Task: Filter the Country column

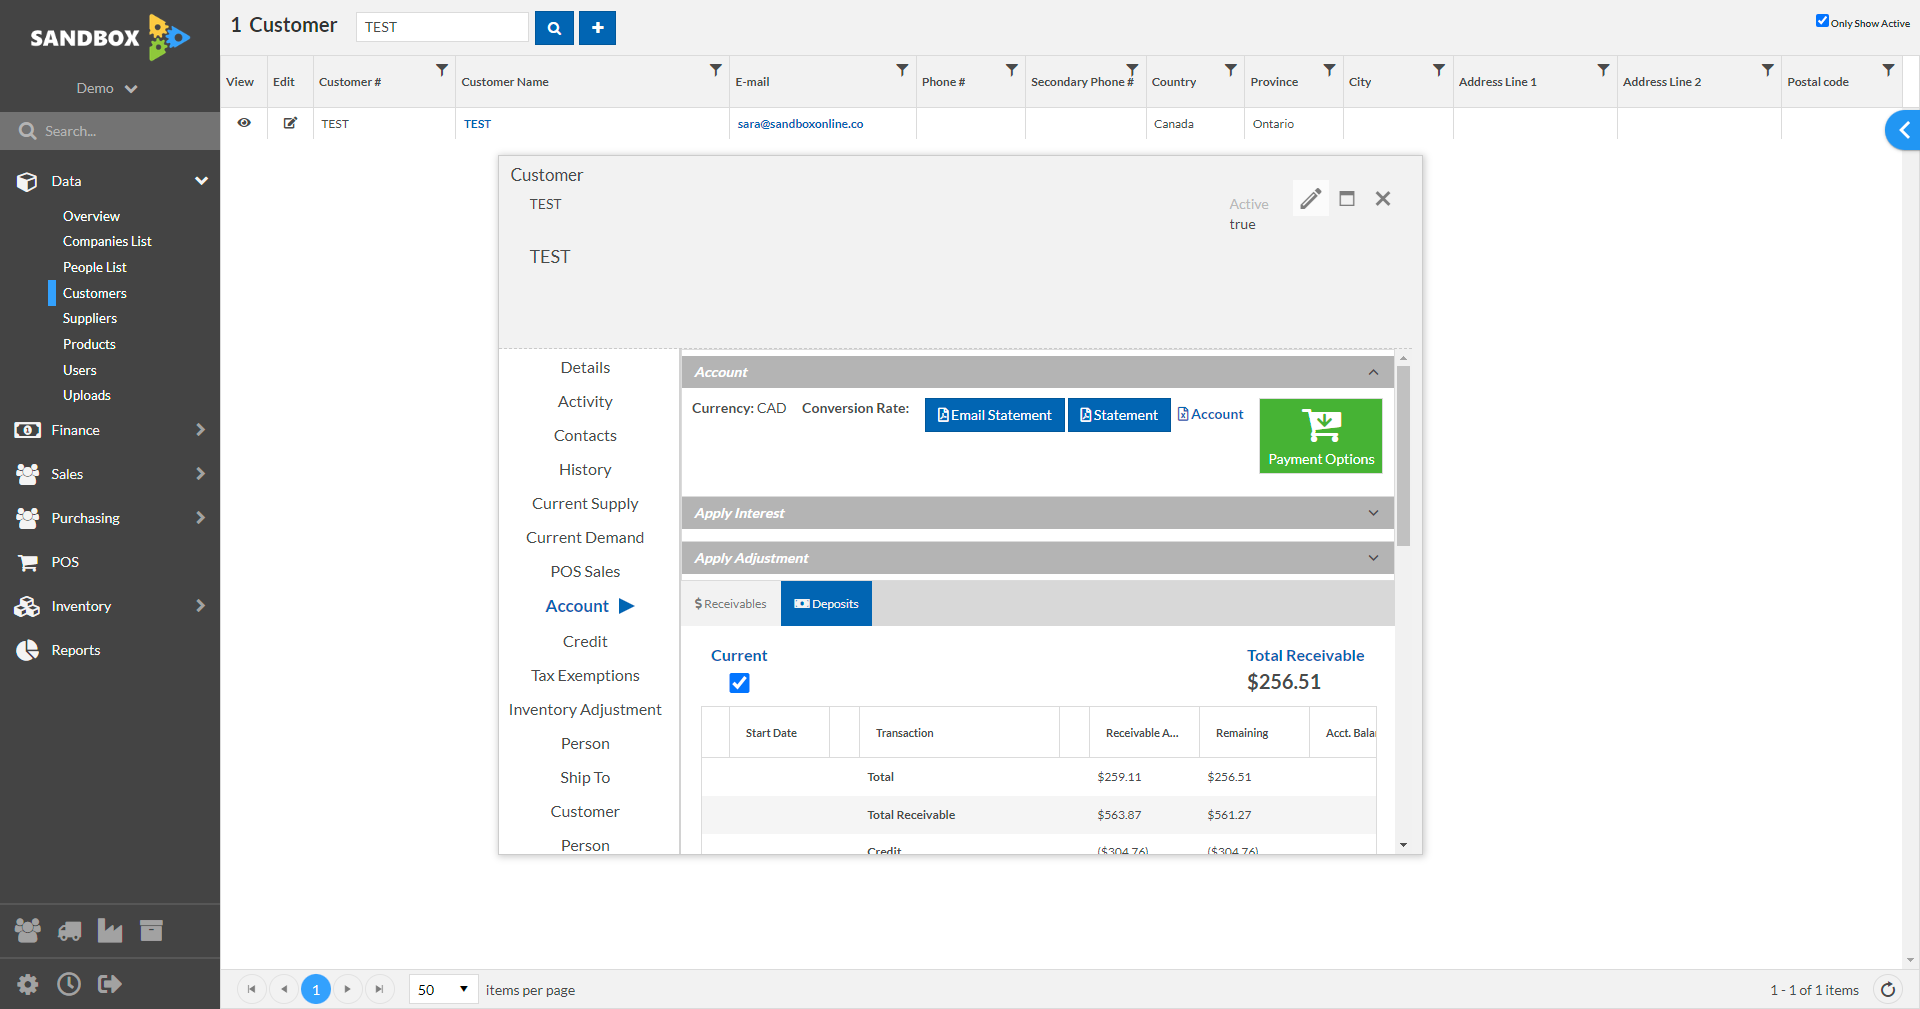Action: point(1231,70)
